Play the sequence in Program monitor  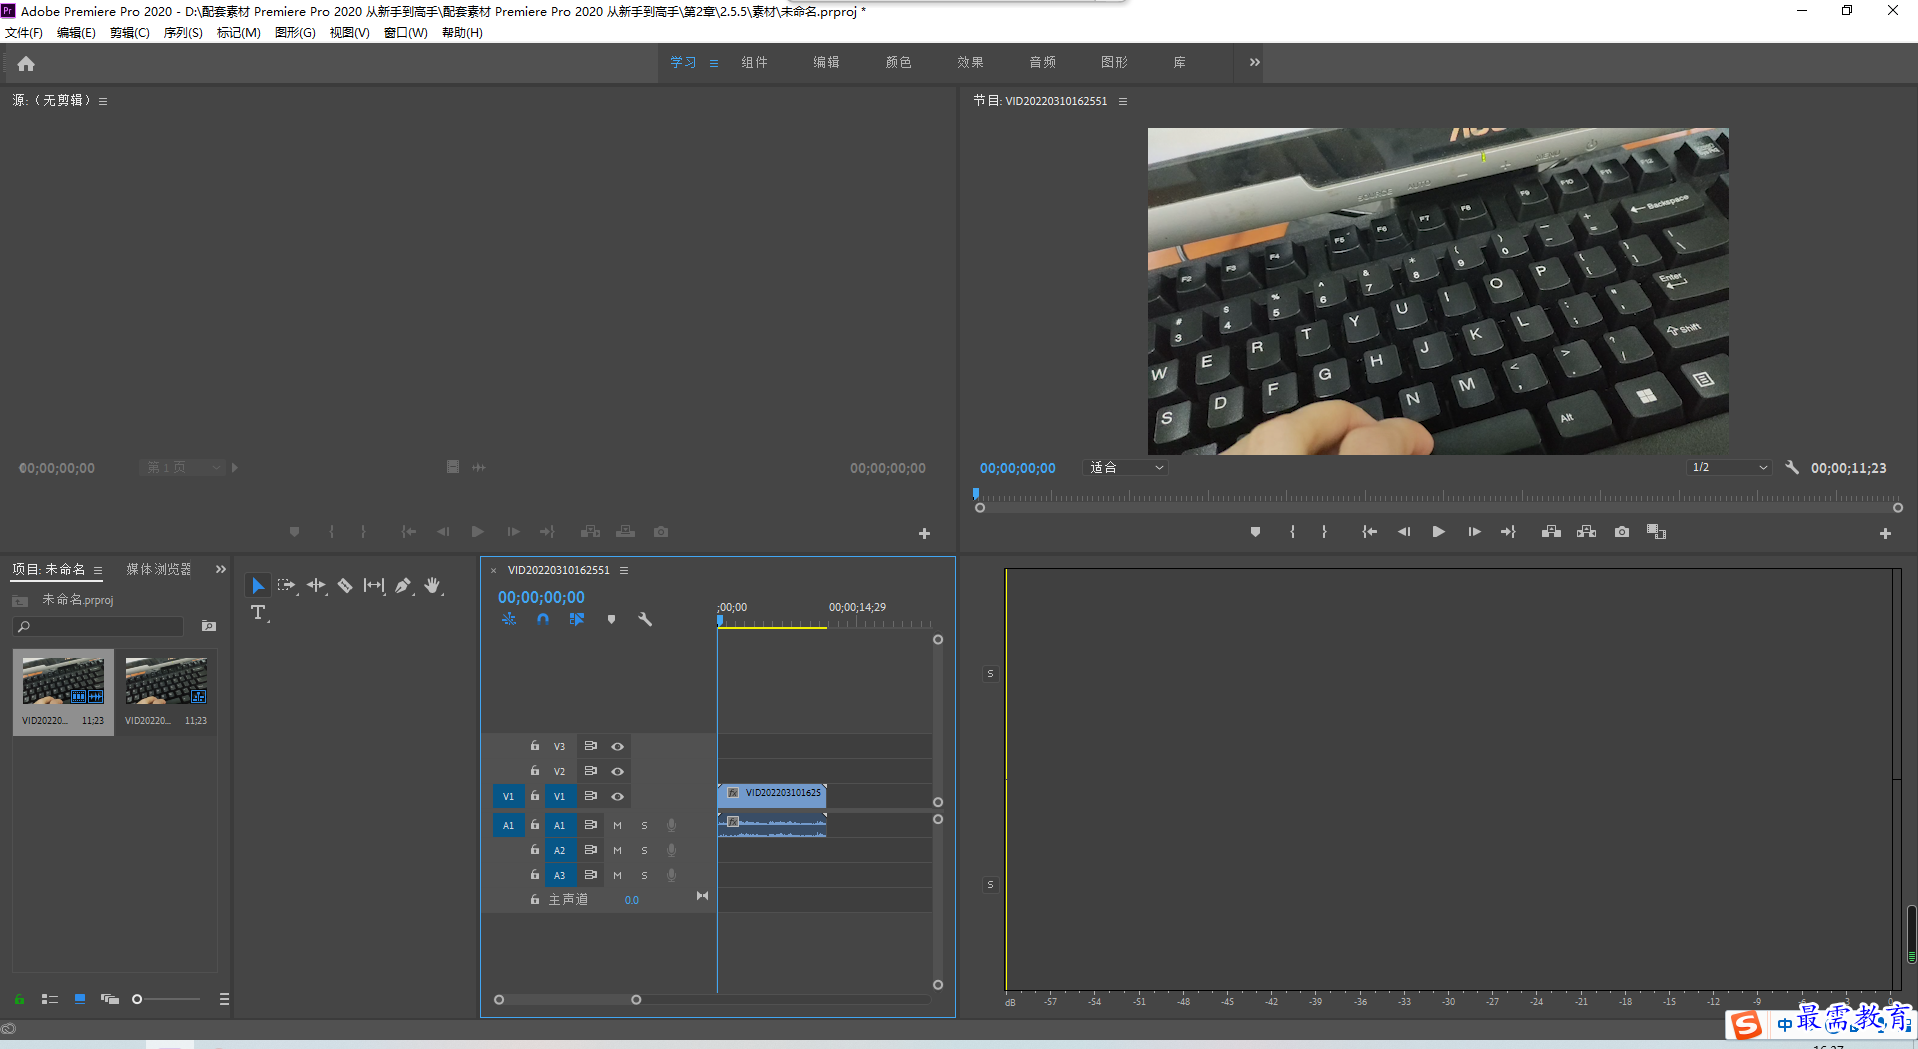pos(1438,532)
